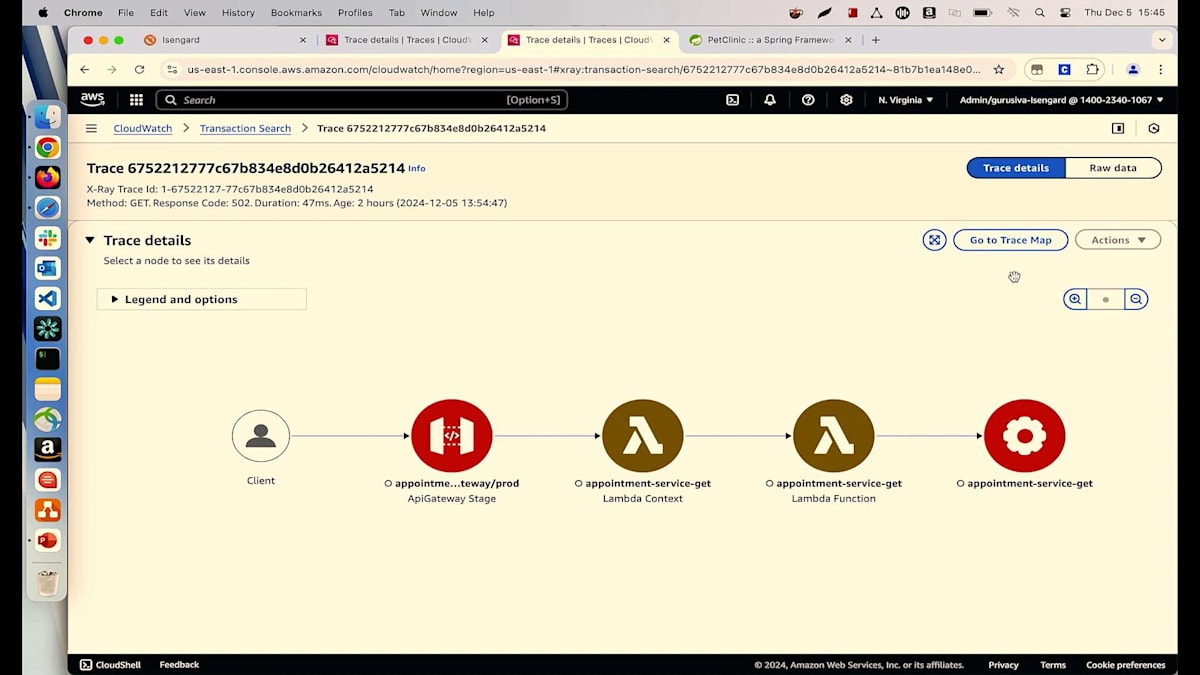Open the Profiles menu

[355, 13]
